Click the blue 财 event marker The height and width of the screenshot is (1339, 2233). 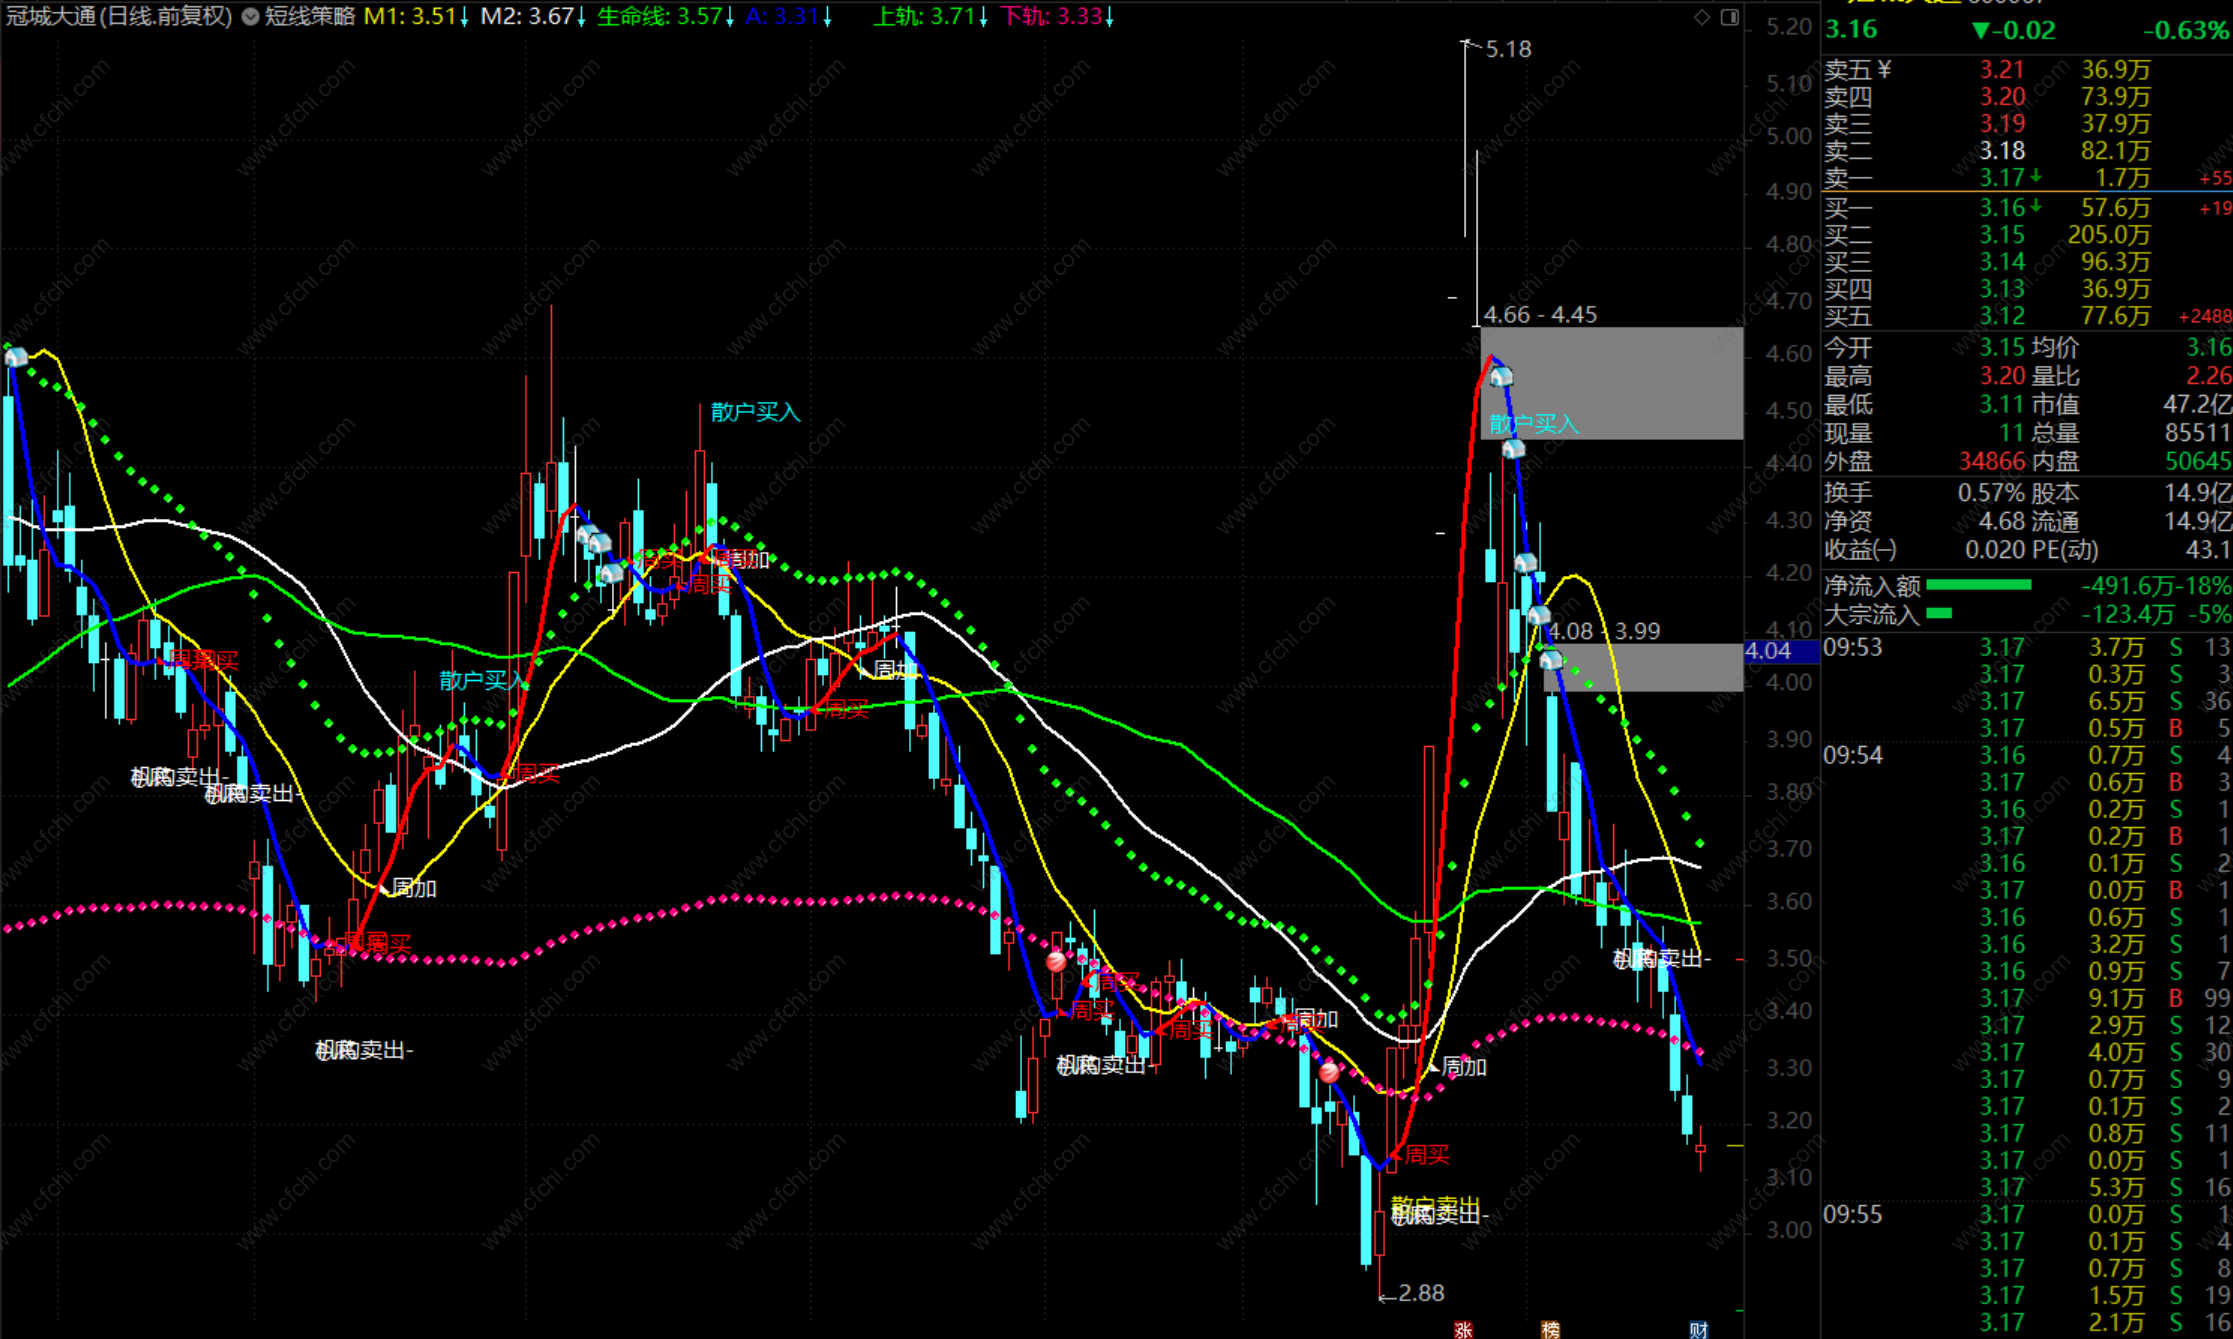point(1698,1329)
